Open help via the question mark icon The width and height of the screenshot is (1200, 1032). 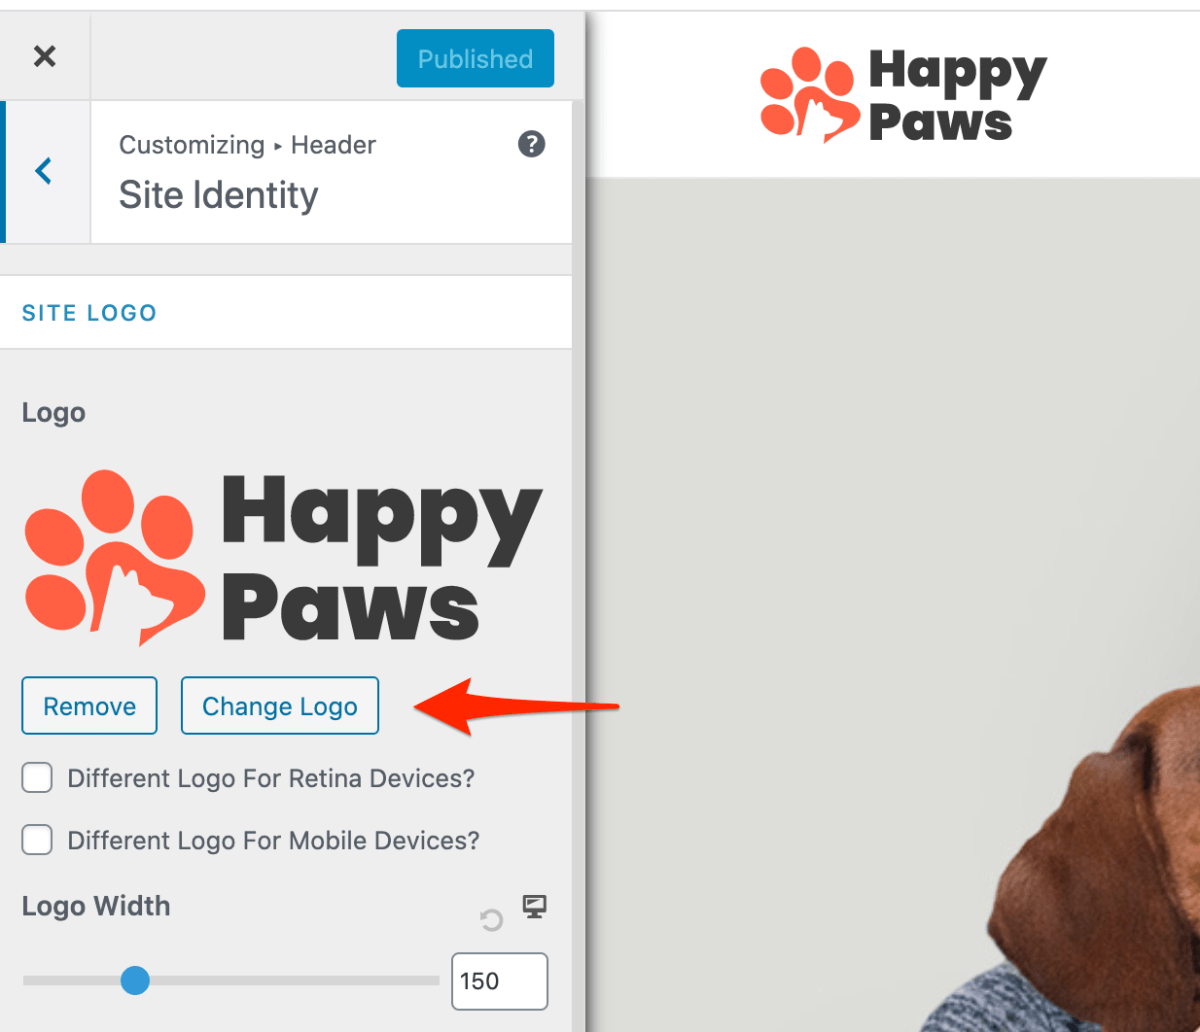coord(531,144)
